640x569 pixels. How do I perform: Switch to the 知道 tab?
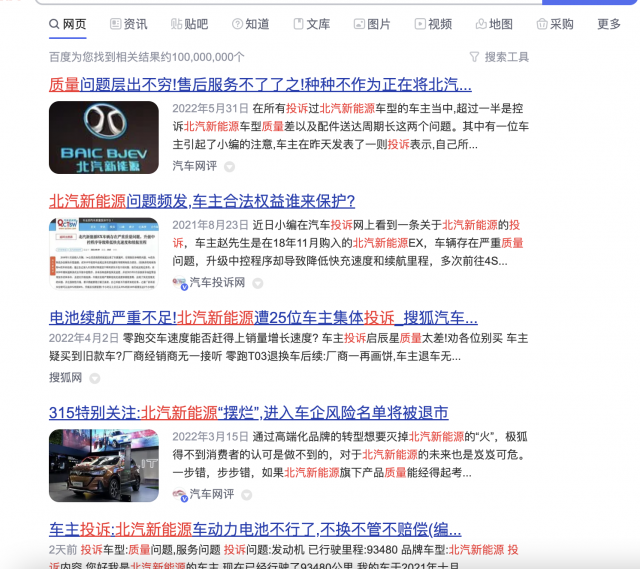click(251, 24)
